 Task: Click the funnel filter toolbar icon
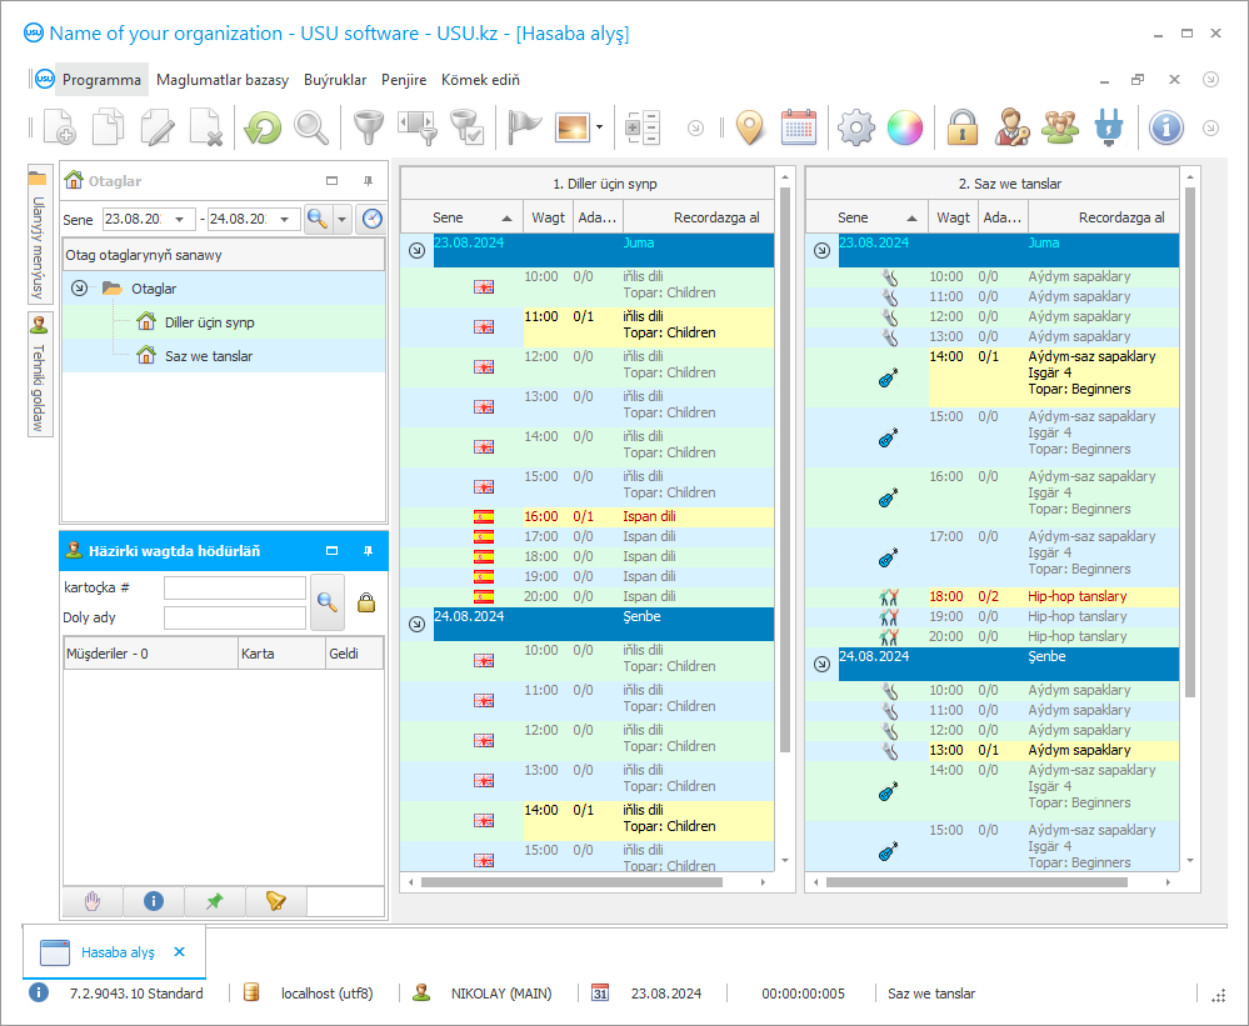pos(368,128)
